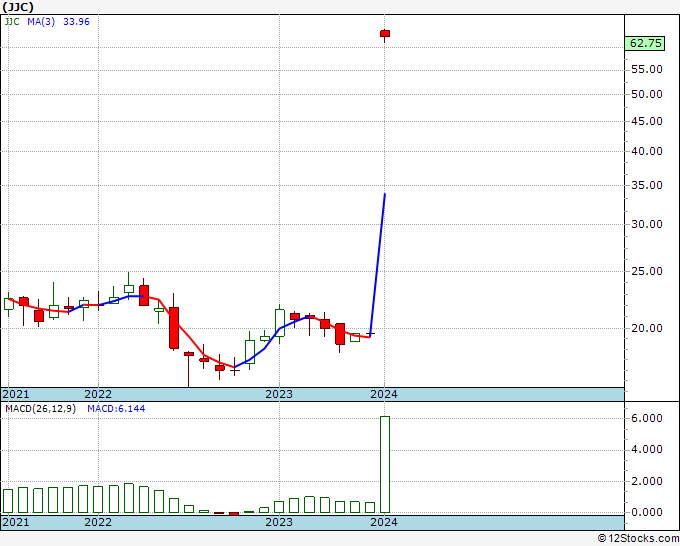Click the 25.00 price axis label

point(647,271)
